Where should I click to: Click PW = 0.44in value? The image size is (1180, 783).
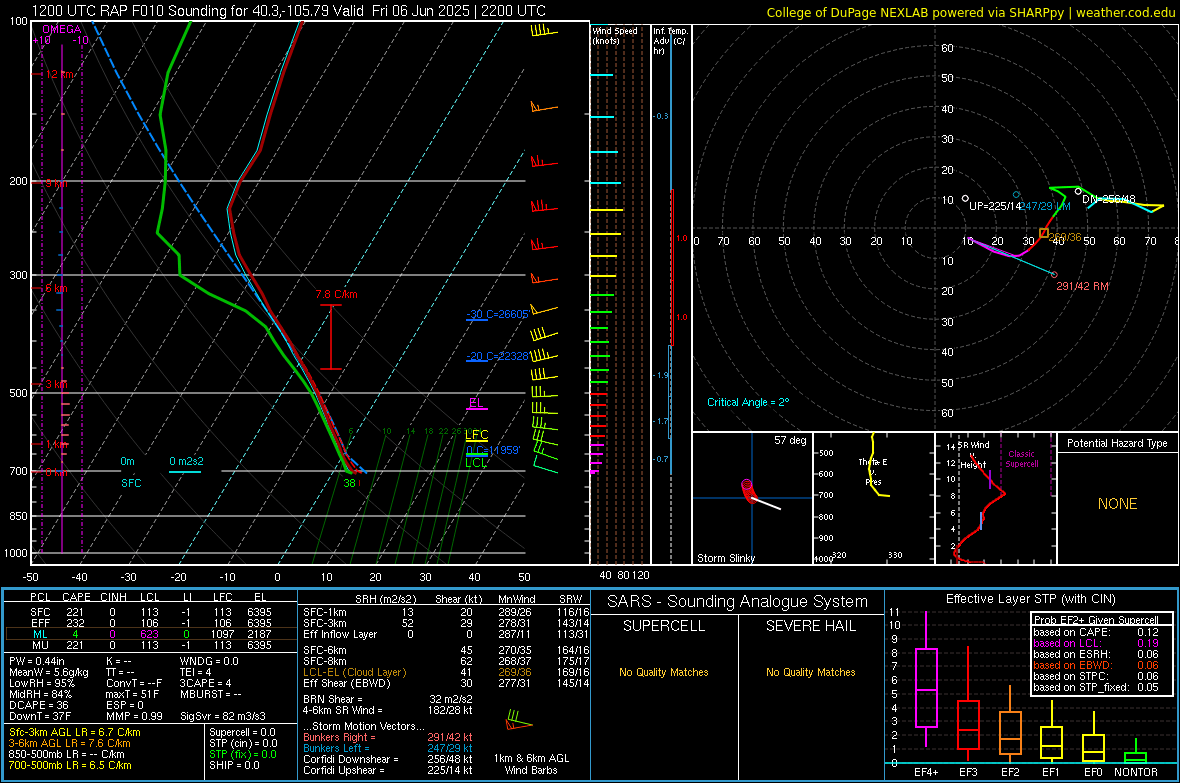37,661
